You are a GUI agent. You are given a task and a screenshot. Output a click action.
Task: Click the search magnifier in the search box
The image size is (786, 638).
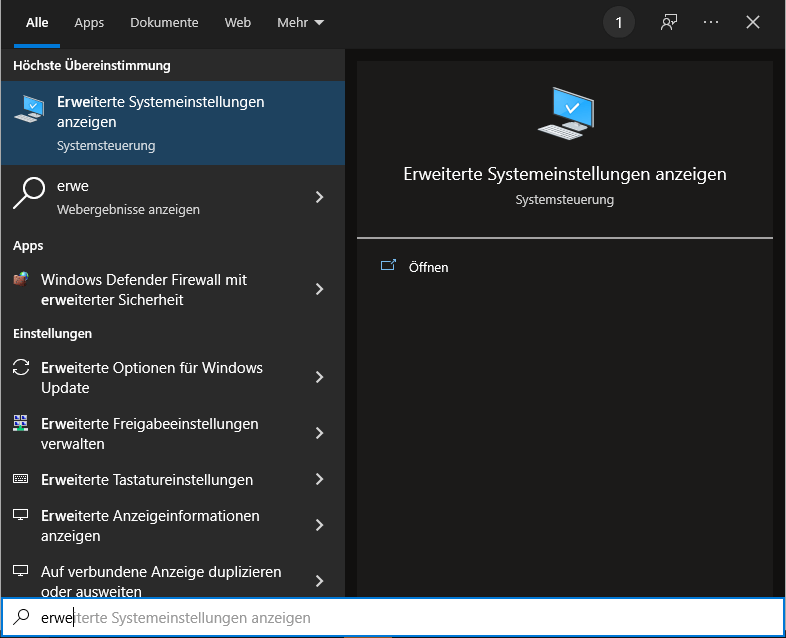click(22, 617)
